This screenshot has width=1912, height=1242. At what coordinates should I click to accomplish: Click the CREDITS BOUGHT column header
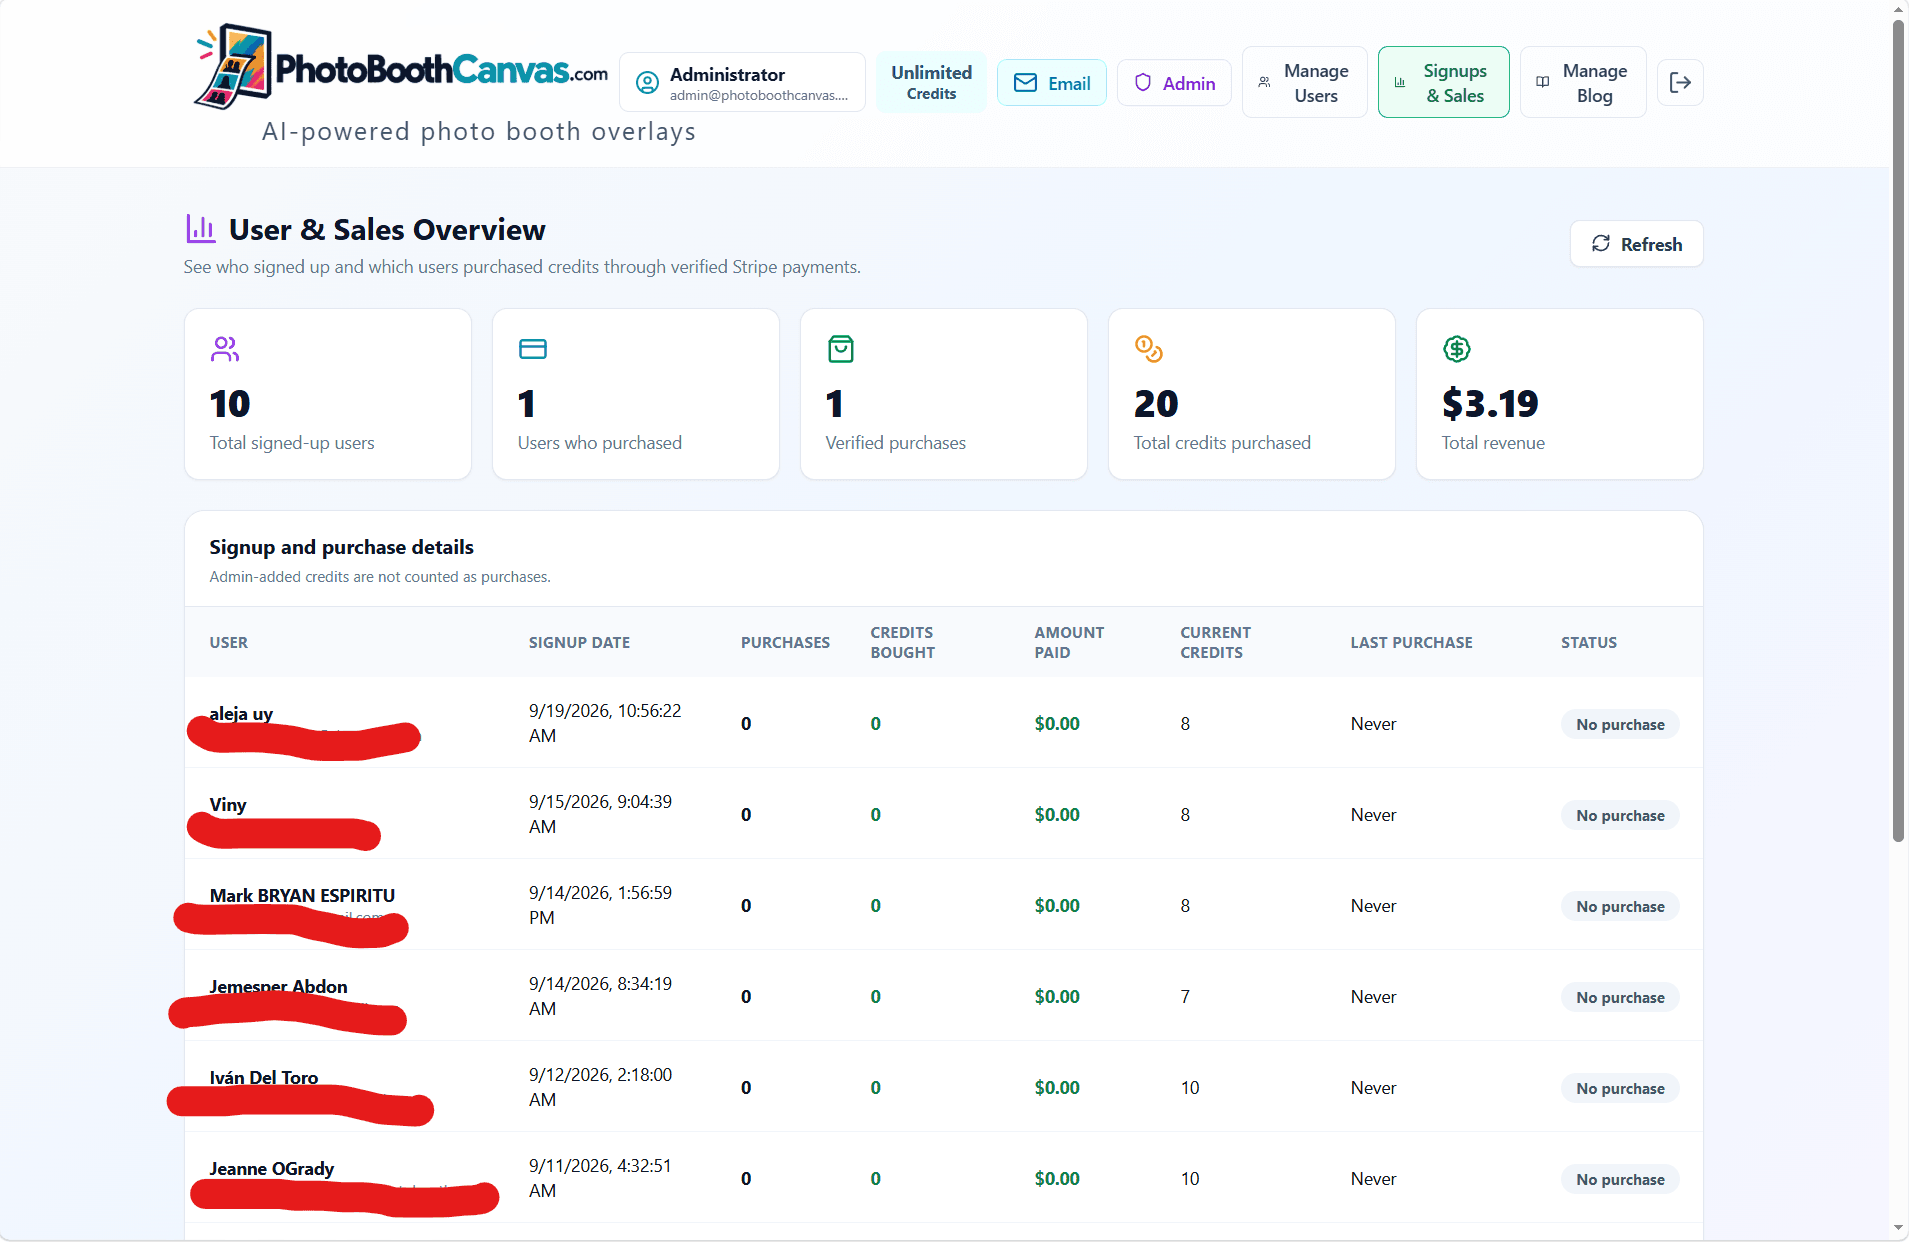pyautogui.click(x=903, y=643)
